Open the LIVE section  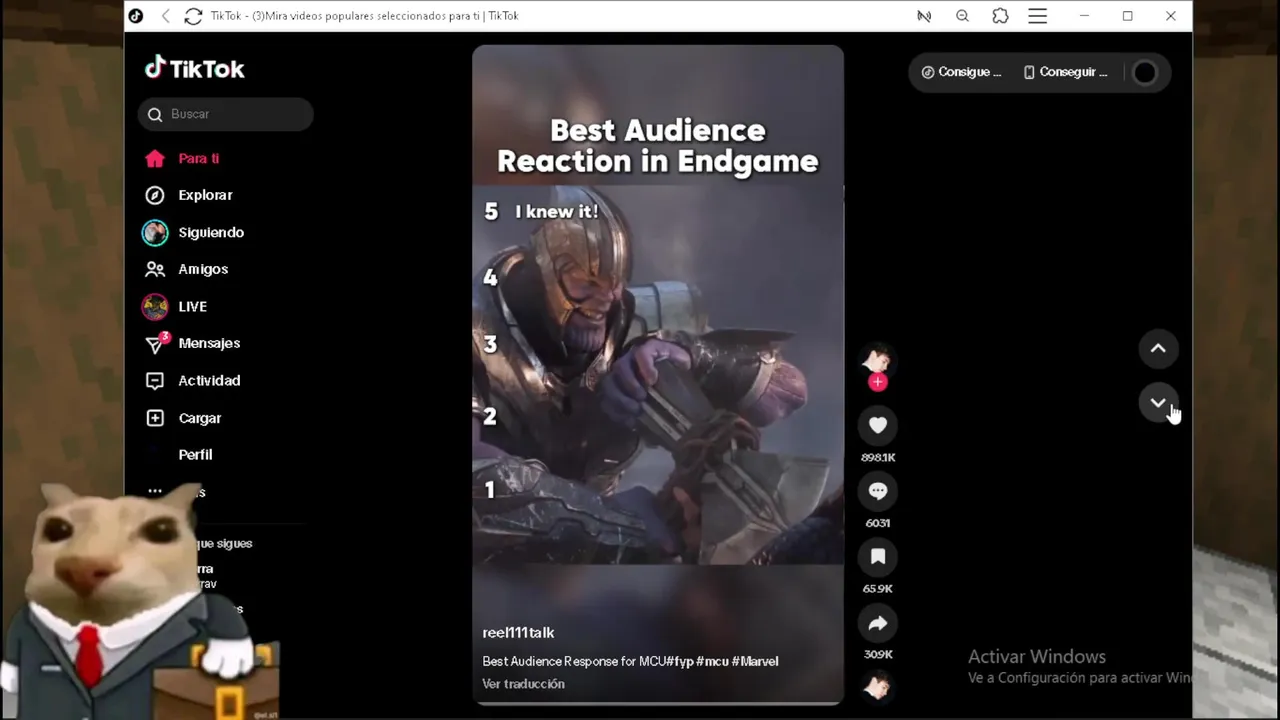click(x=192, y=306)
